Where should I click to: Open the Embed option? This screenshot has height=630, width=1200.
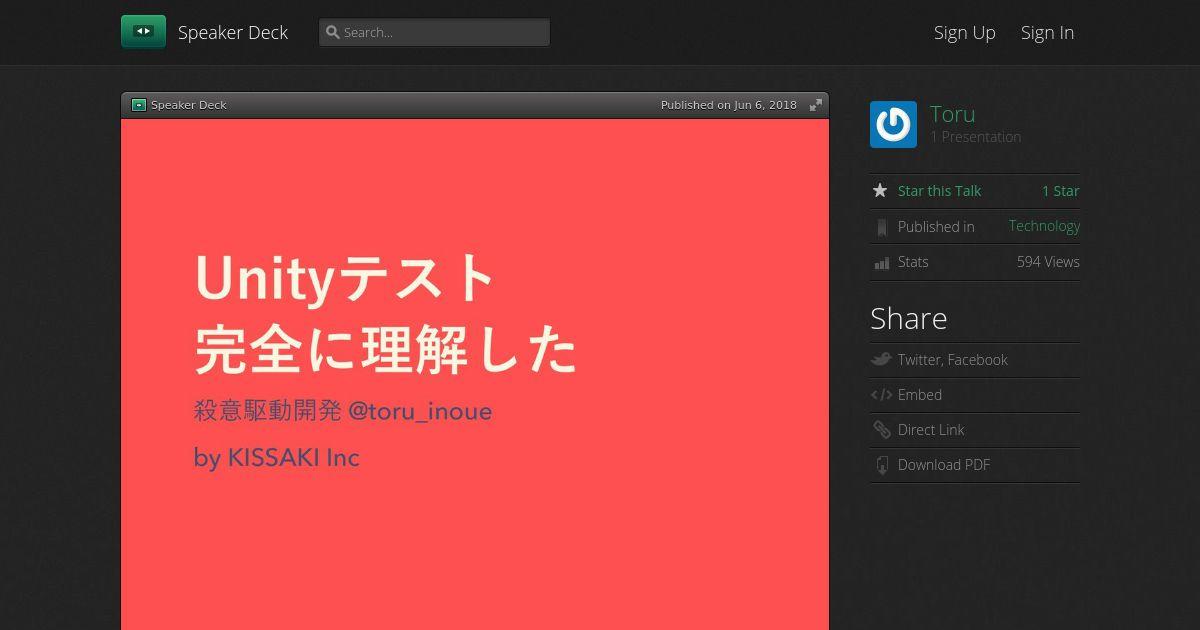click(920, 395)
